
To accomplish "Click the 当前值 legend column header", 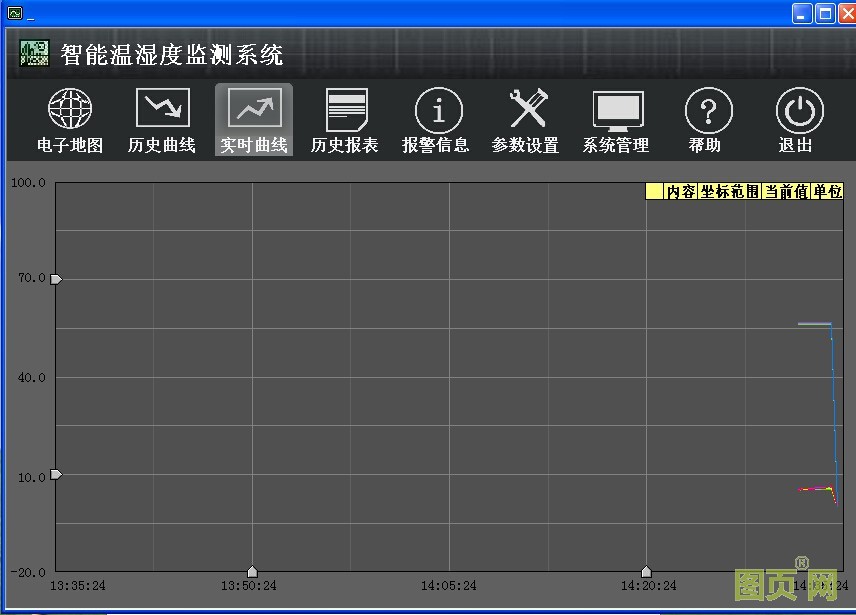I will (786, 192).
